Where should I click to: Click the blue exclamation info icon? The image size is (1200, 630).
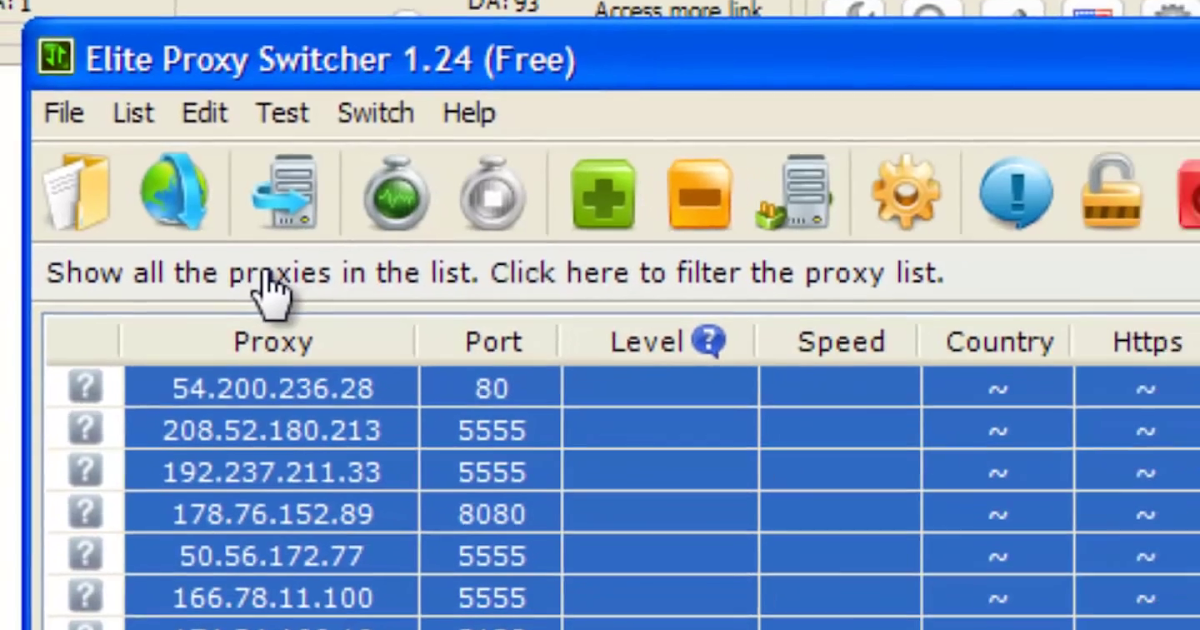pos(1016,192)
